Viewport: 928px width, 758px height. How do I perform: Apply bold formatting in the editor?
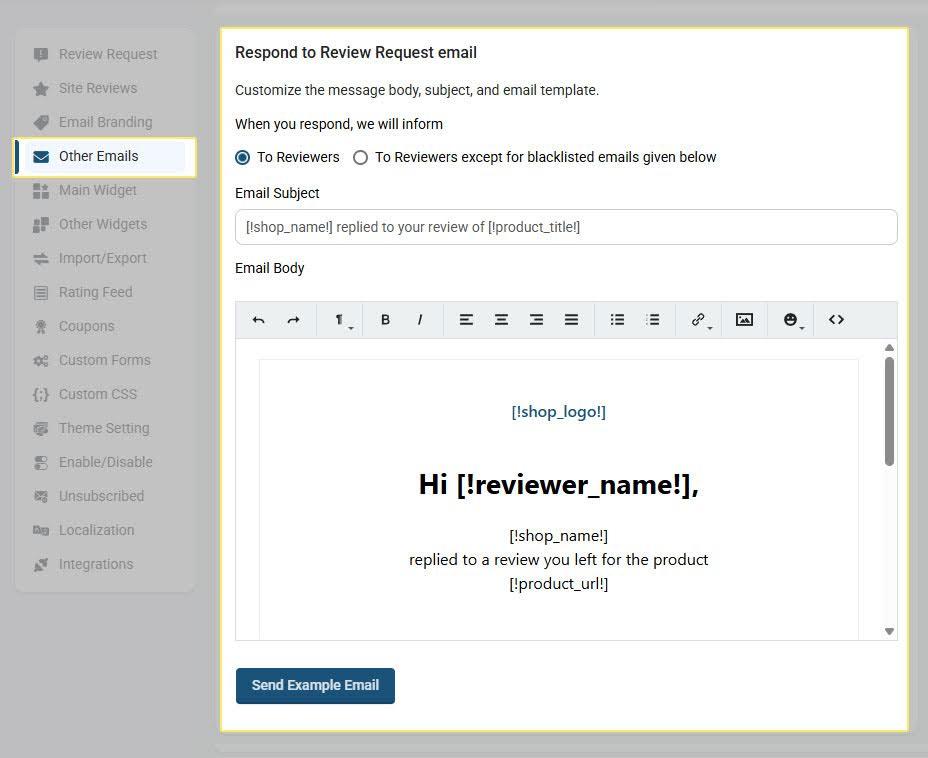[385, 319]
